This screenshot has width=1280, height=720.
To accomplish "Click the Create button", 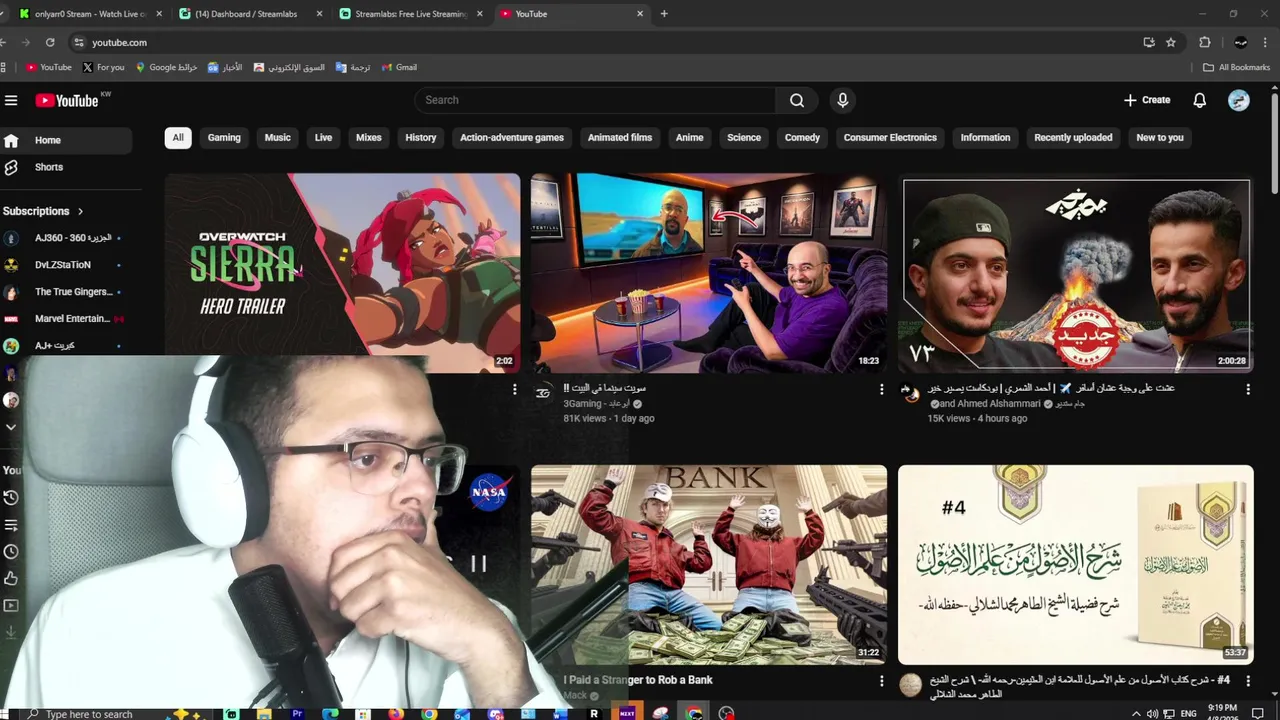I will 1147,100.
